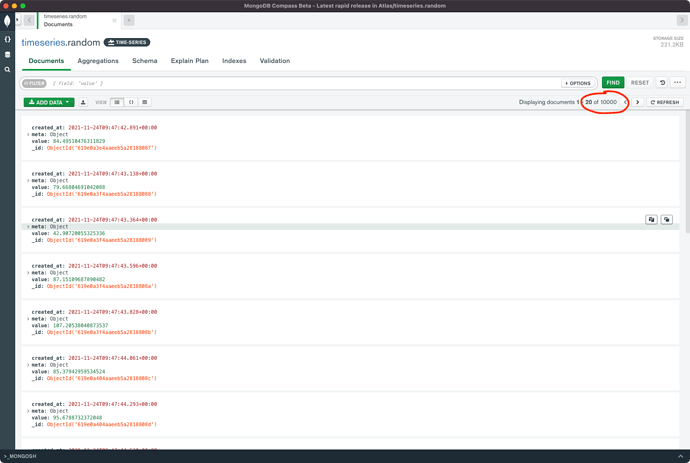
Task: Click the FILTER badge in query bar
Action: point(34,83)
